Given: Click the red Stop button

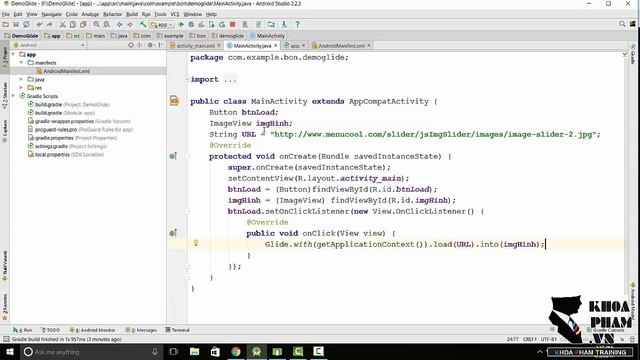Looking at the screenshot, I should [x=233, y=25].
